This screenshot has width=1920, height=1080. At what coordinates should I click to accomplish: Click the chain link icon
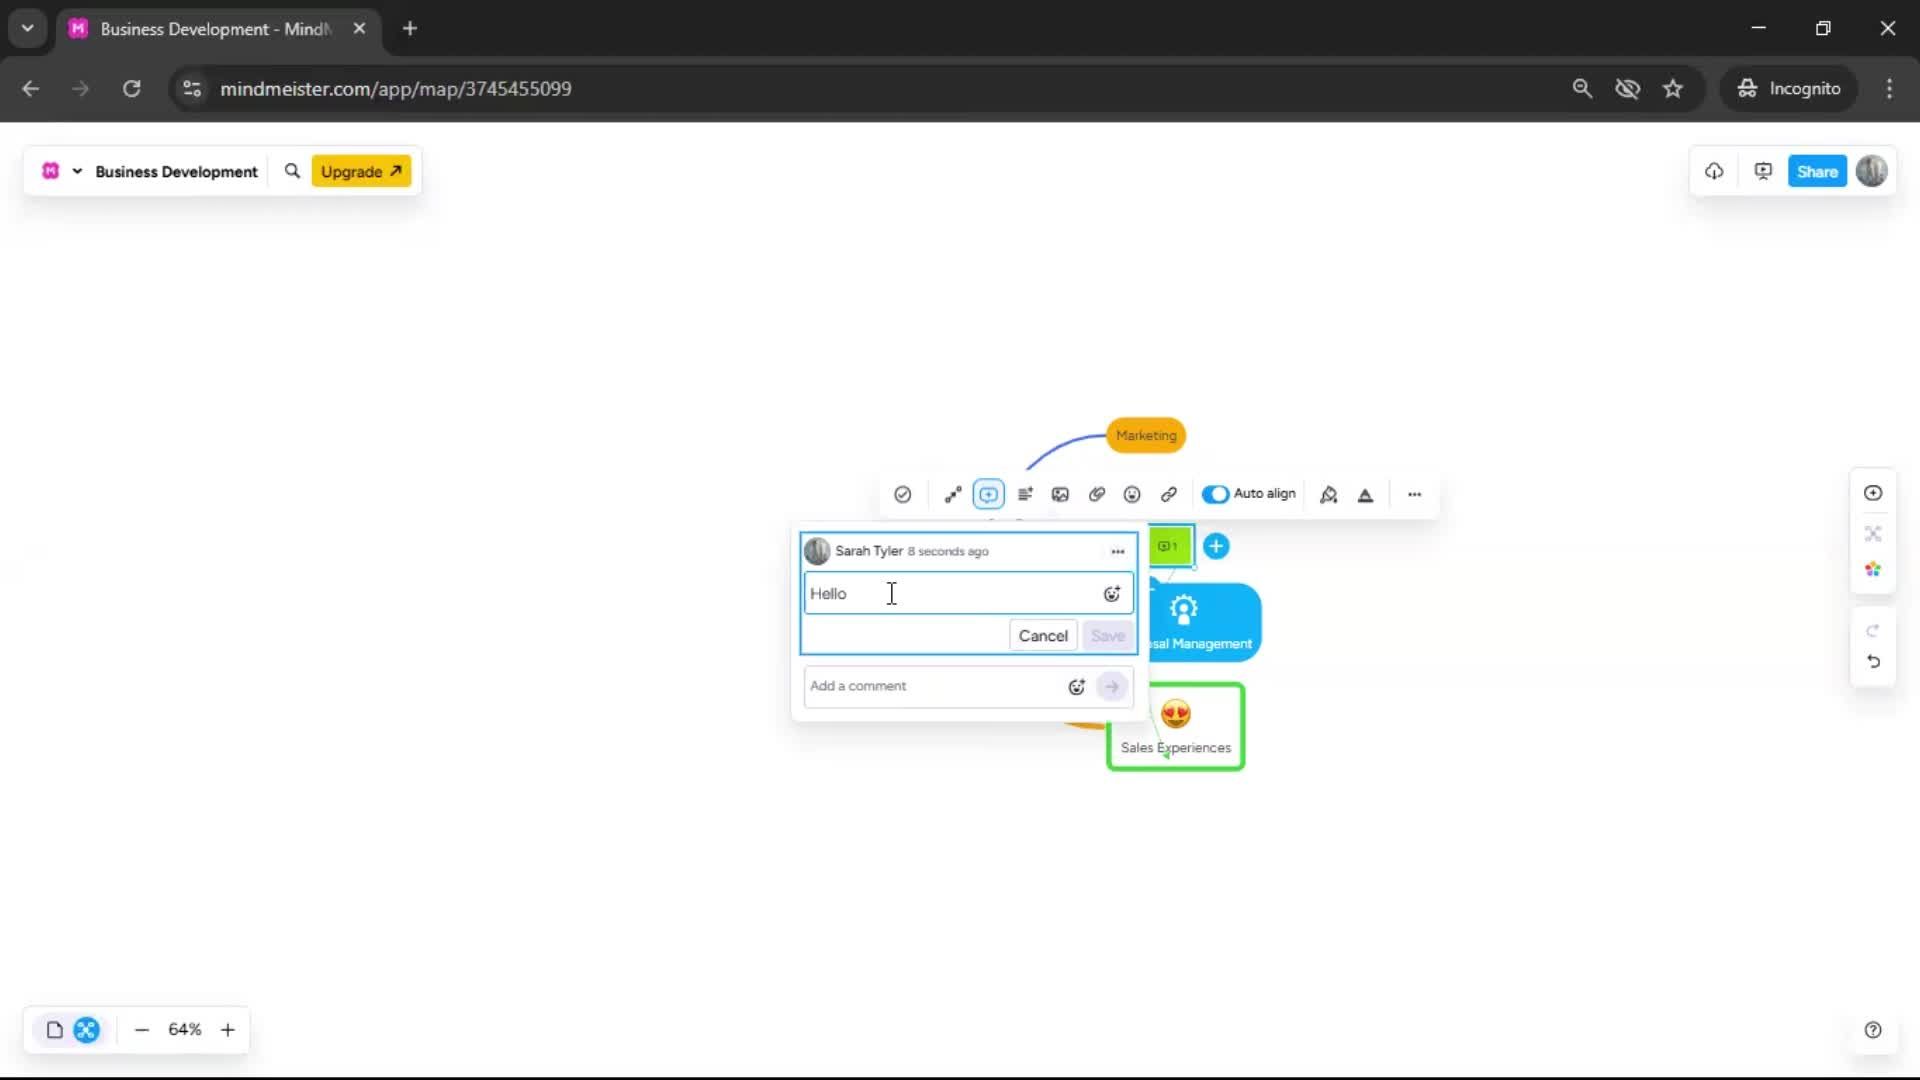tap(1168, 494)
